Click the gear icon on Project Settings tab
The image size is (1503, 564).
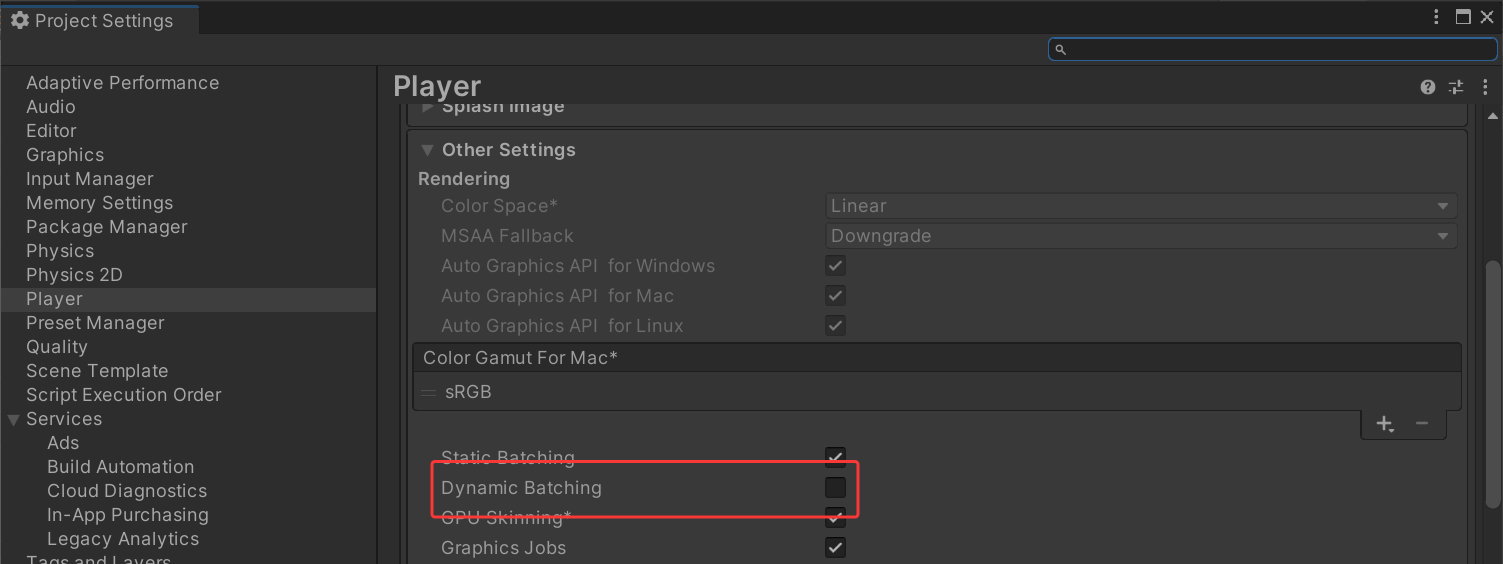tap(19, 20)
